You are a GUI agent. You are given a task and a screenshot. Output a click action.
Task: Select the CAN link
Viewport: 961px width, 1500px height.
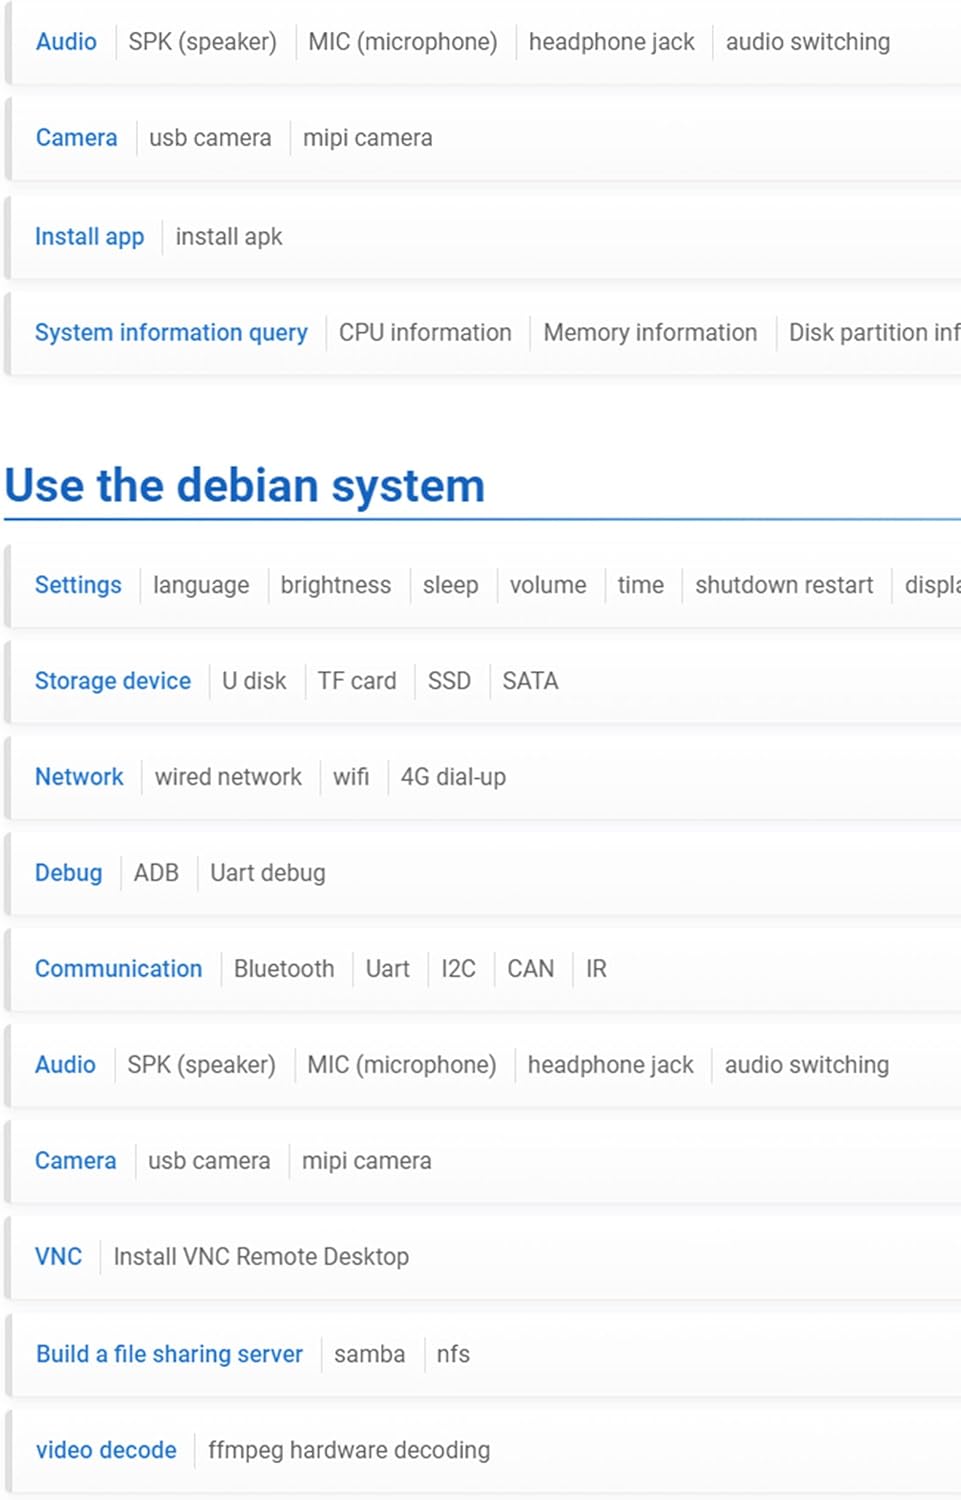tap(530, 969)
